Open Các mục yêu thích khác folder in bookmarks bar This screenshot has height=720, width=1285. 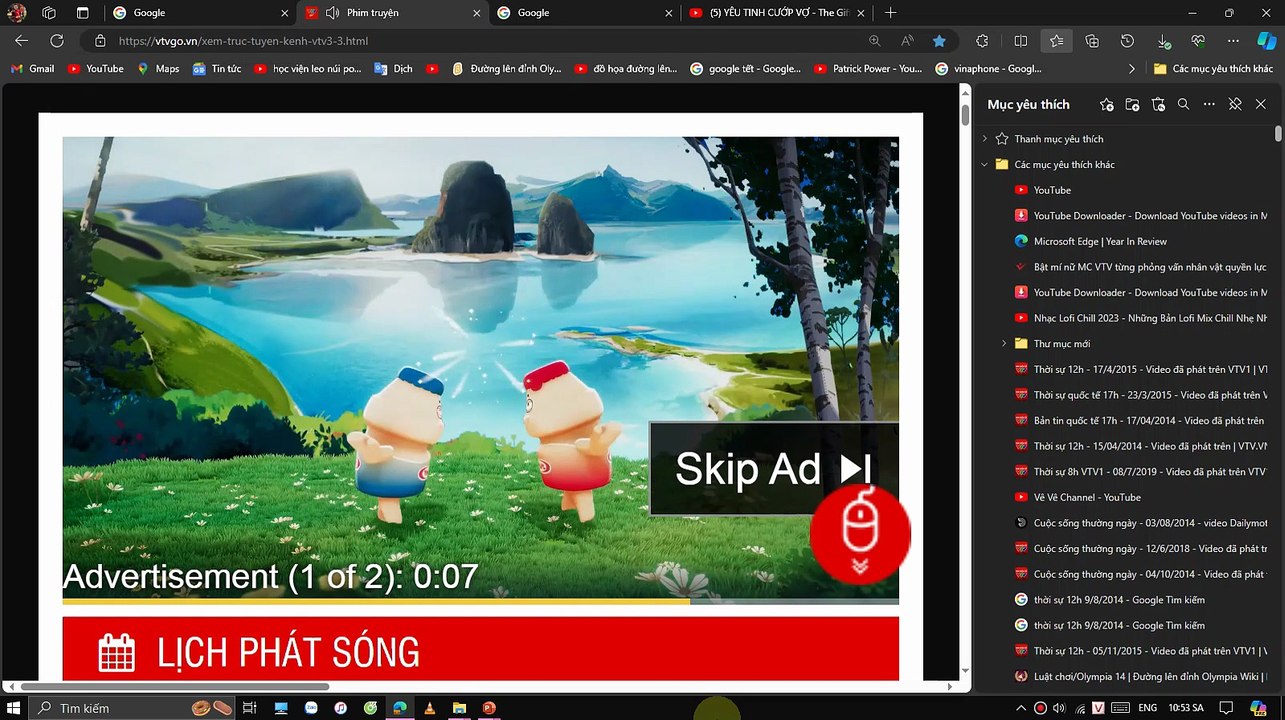(1213, 69)
